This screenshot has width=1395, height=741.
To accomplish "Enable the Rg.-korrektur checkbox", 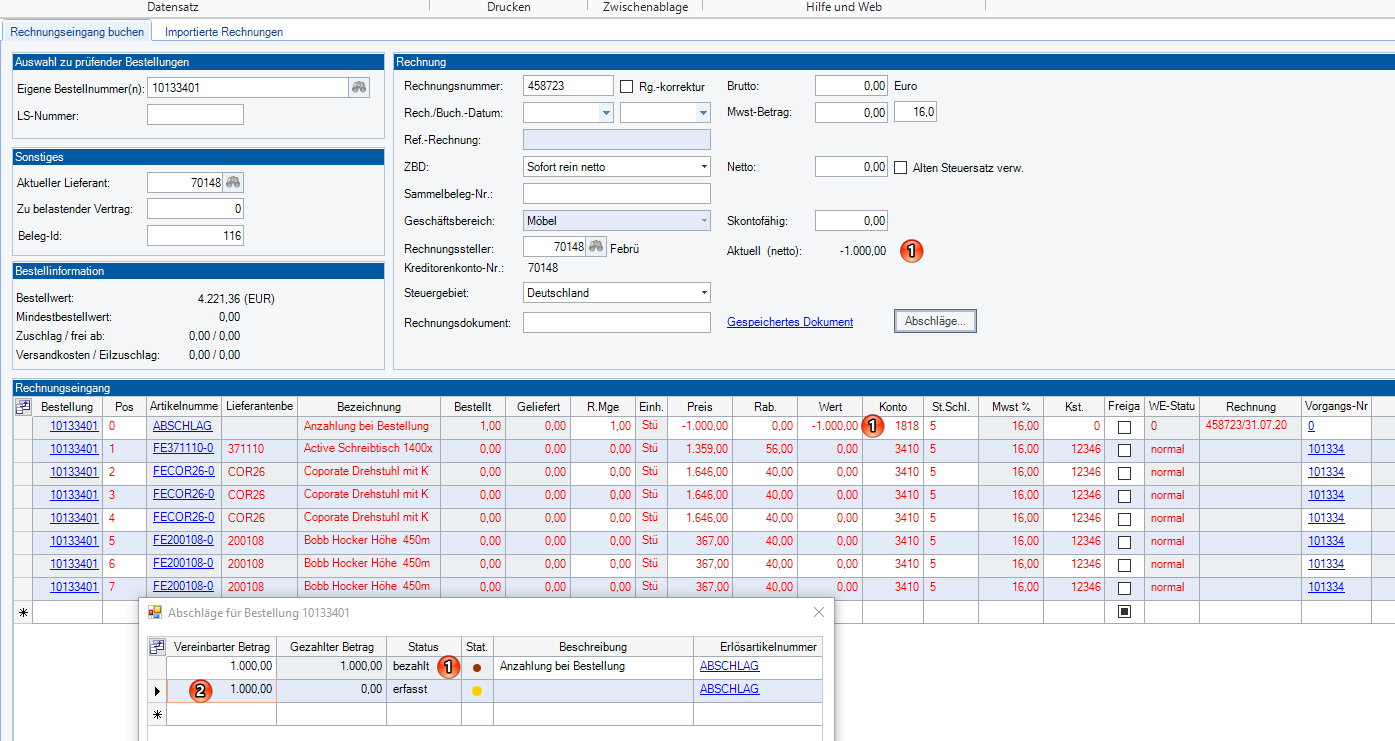I will [628, 86].
